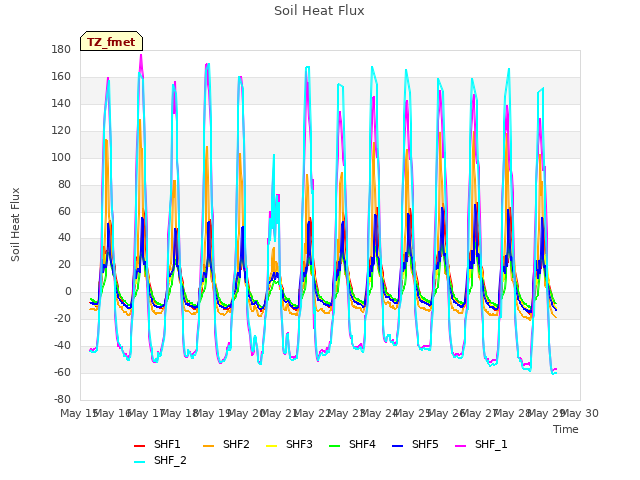The height and width of the screenshot is (480, 640).
Task: Click the 140 y-axis tick label
Action: (x=61, y=104)
